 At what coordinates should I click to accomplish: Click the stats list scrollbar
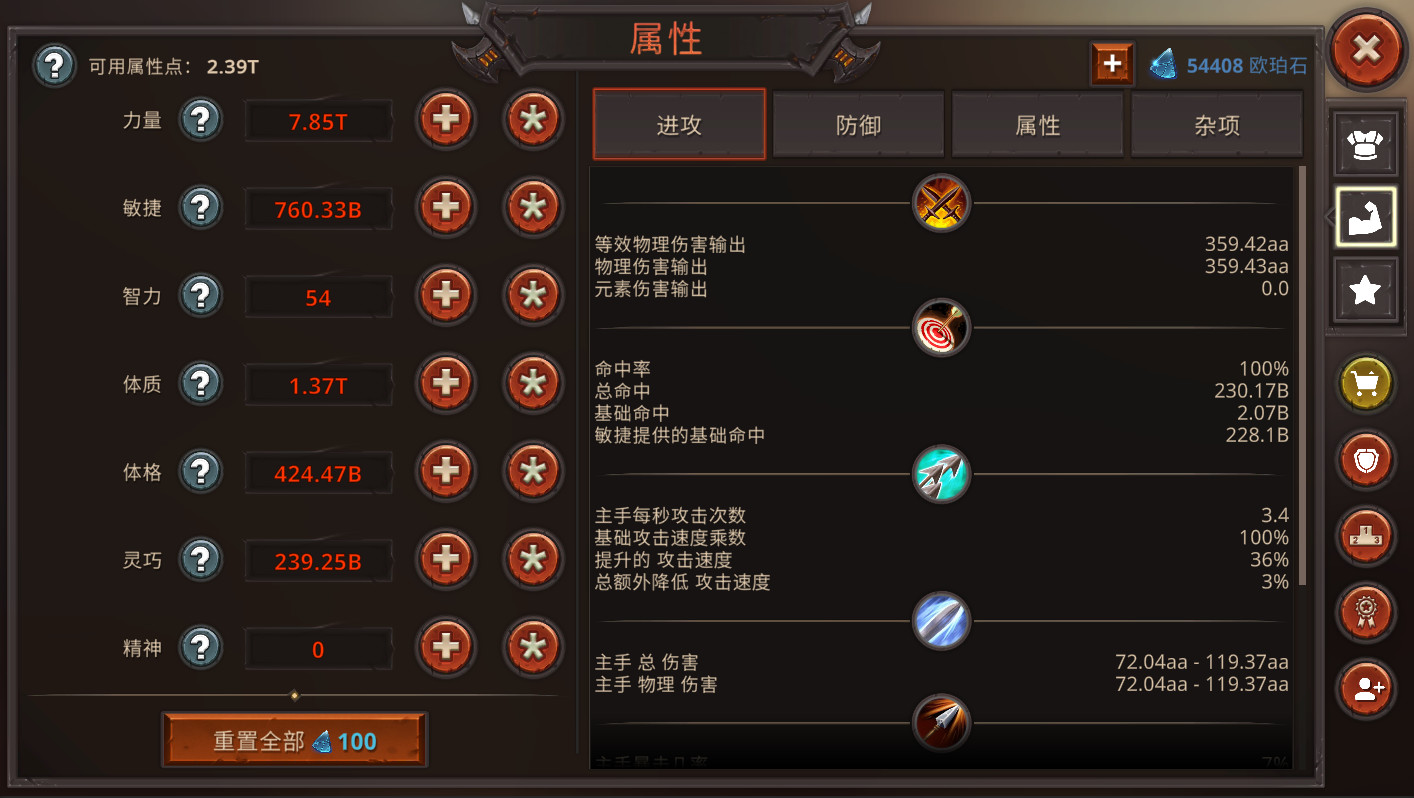[x=1302, y=376]
